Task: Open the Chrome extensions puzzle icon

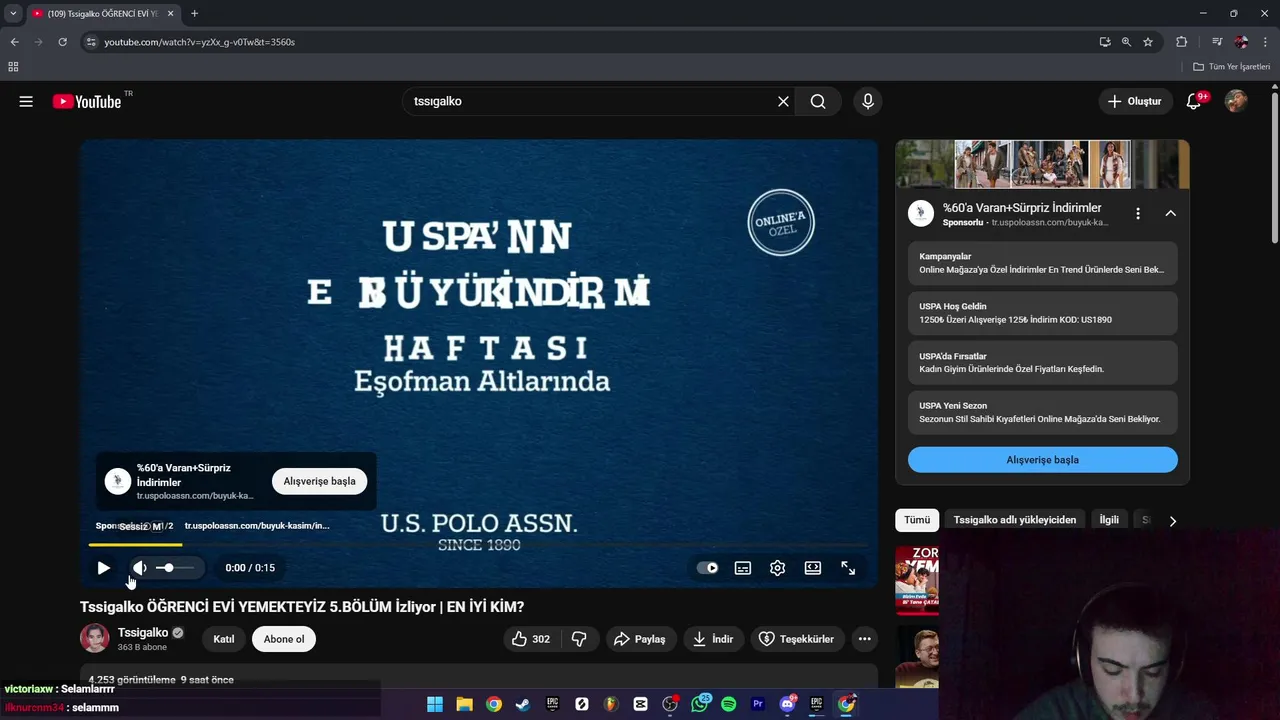Action: [x=1181, y=42]
